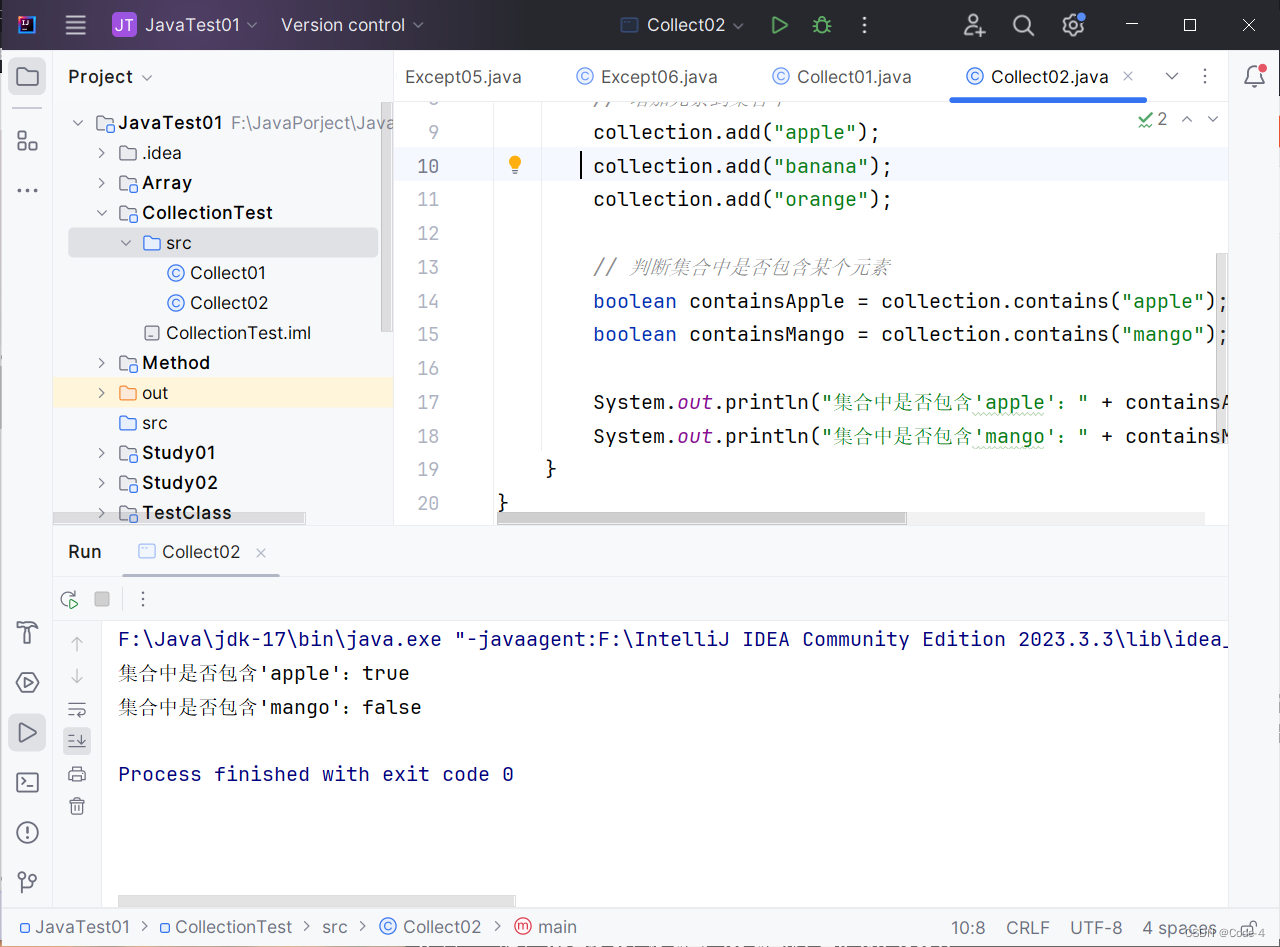The width and height of the screenshot is (1280, 947).
Task: Print the console output
Action: (x=77, y=773)
